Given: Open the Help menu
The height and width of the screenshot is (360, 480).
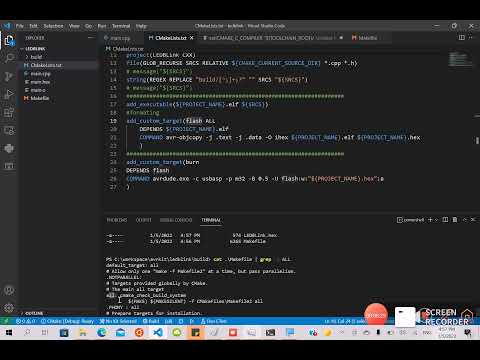Looking at the screenshot, I should click(x=141, y=26).
